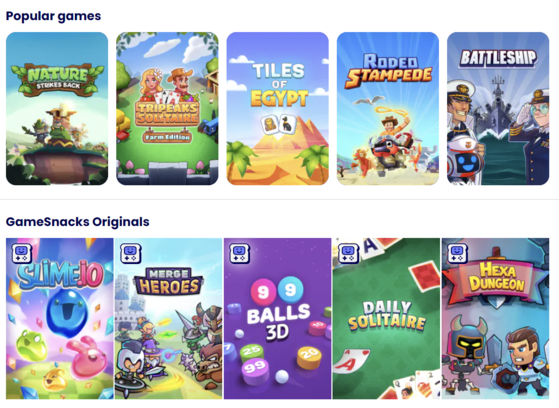Select the Battleship game card
The image size is (559, 408).
point(498,108)
